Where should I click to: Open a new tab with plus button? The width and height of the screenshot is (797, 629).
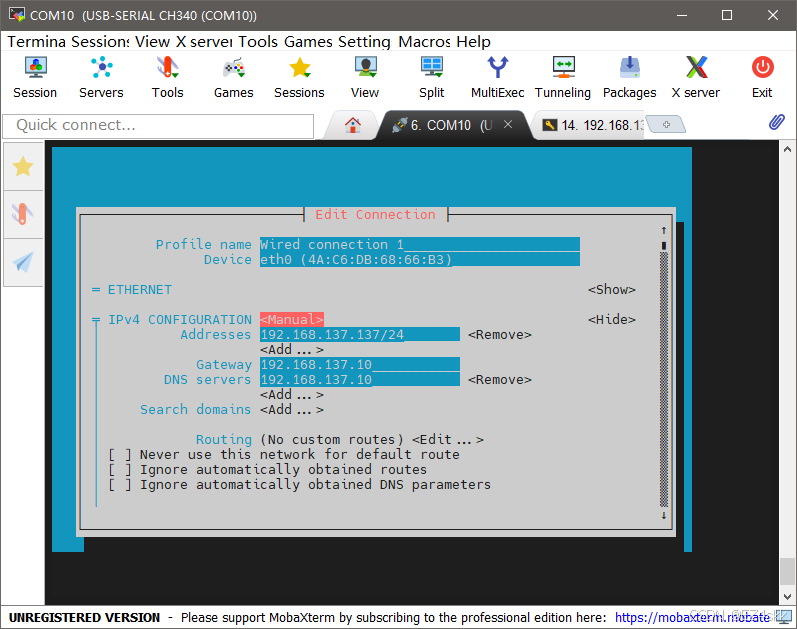(666, 124)
